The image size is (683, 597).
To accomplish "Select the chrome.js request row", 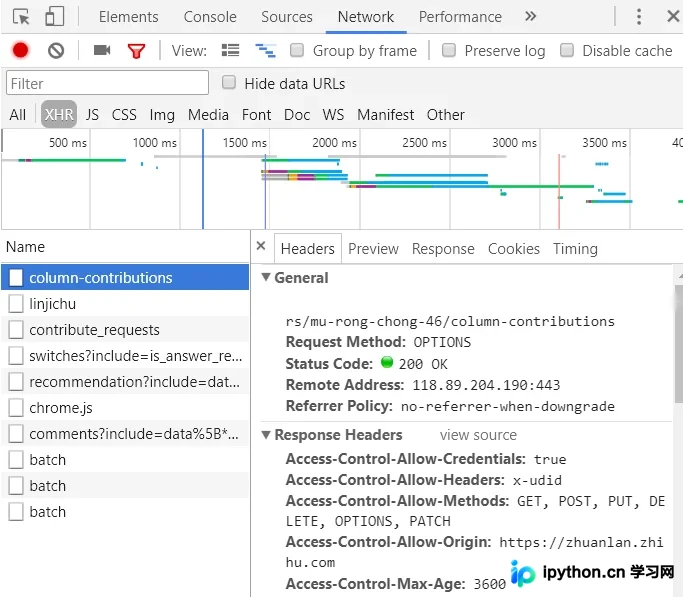I will tap(125, 408).
